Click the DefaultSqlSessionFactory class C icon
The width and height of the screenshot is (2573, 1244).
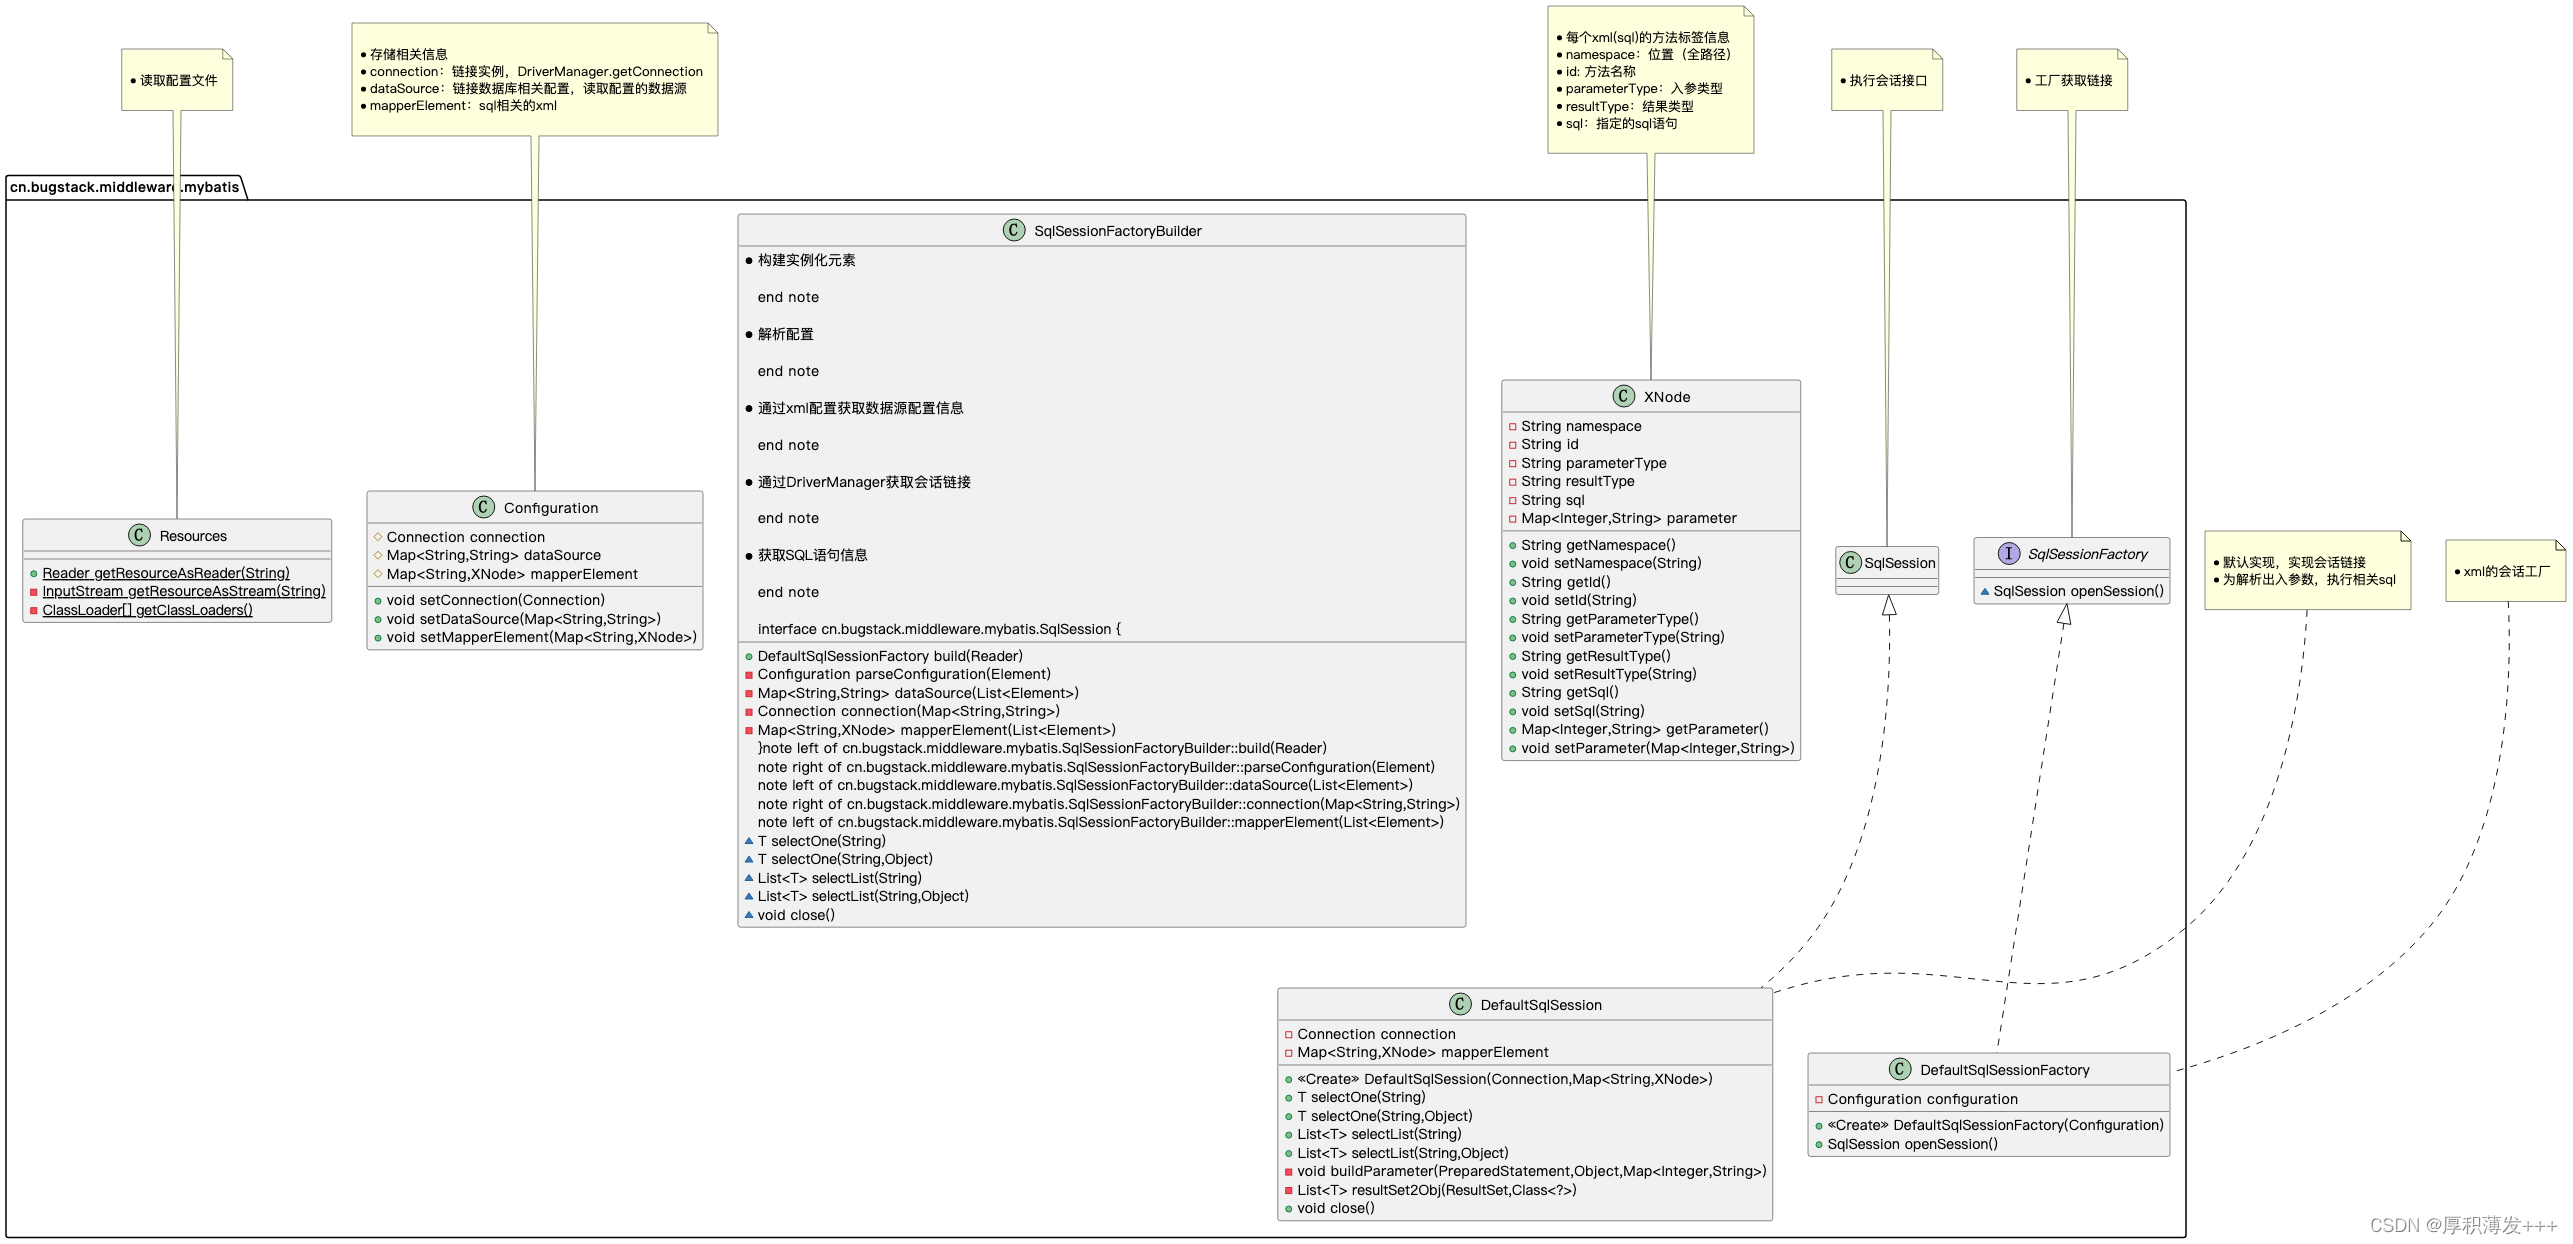click(x=1900, y=1069)
